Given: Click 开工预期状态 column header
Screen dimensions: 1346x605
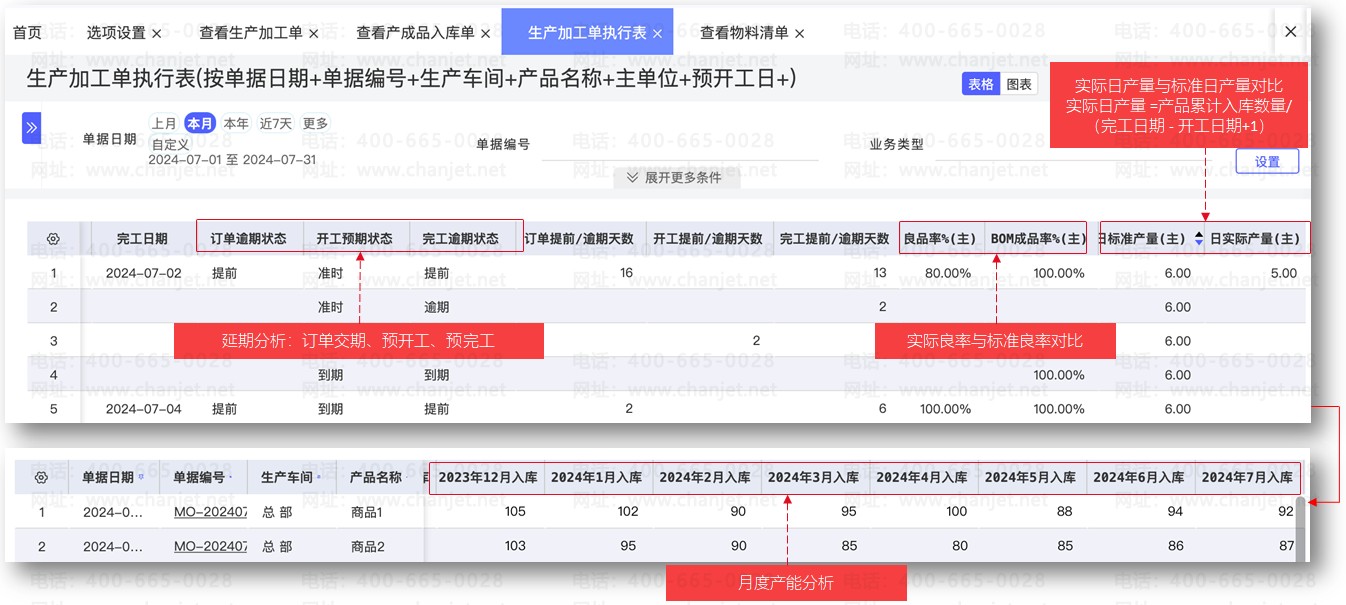Looking at the screenshot, I should point(355,239).
